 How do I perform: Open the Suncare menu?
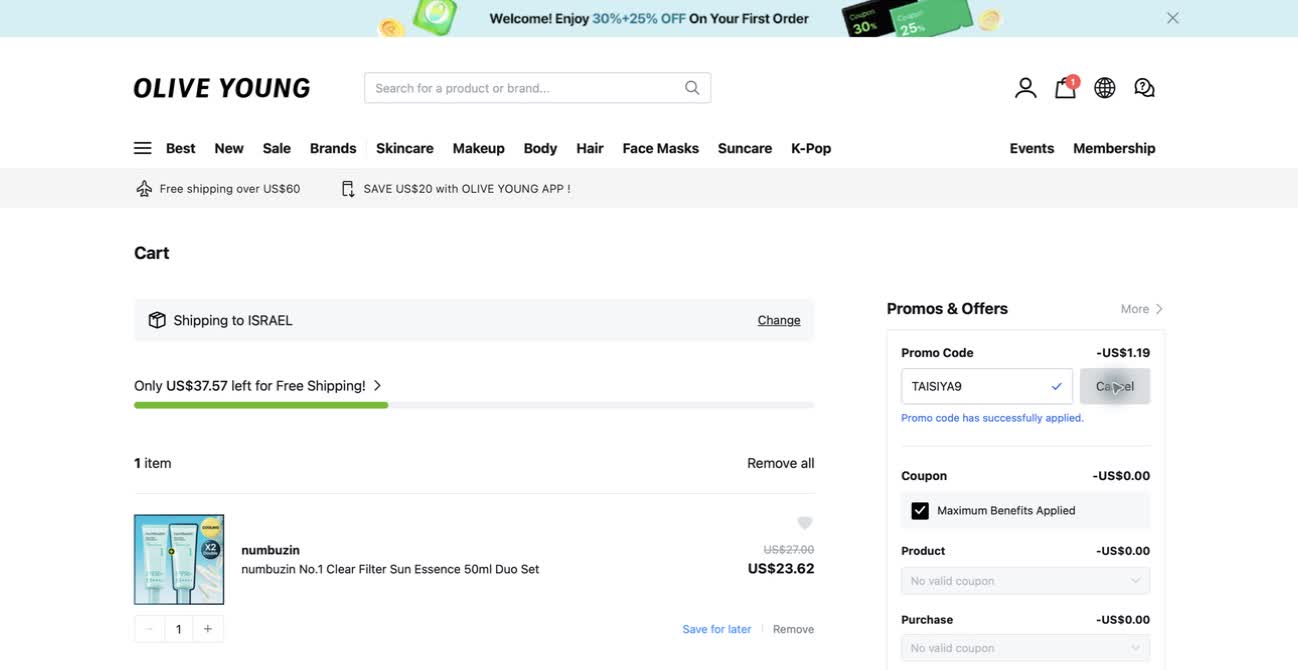click(x=745, y=148)
